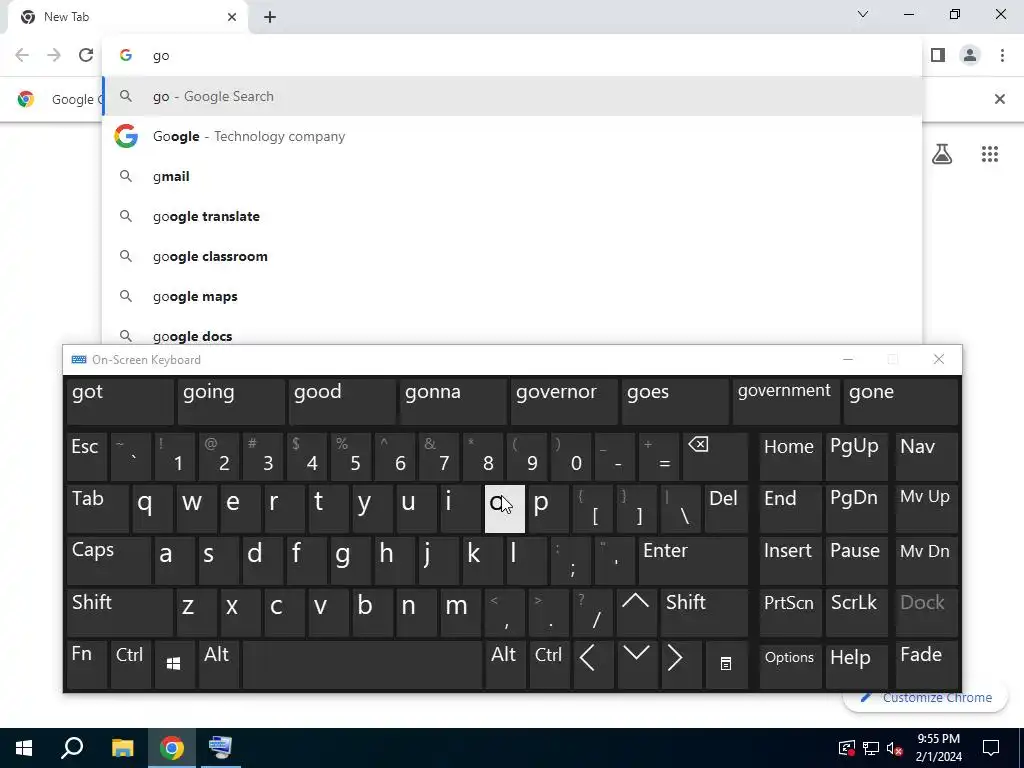
Task: Tap the context menu key on keyboard
Action: click(x=725, y=664)
